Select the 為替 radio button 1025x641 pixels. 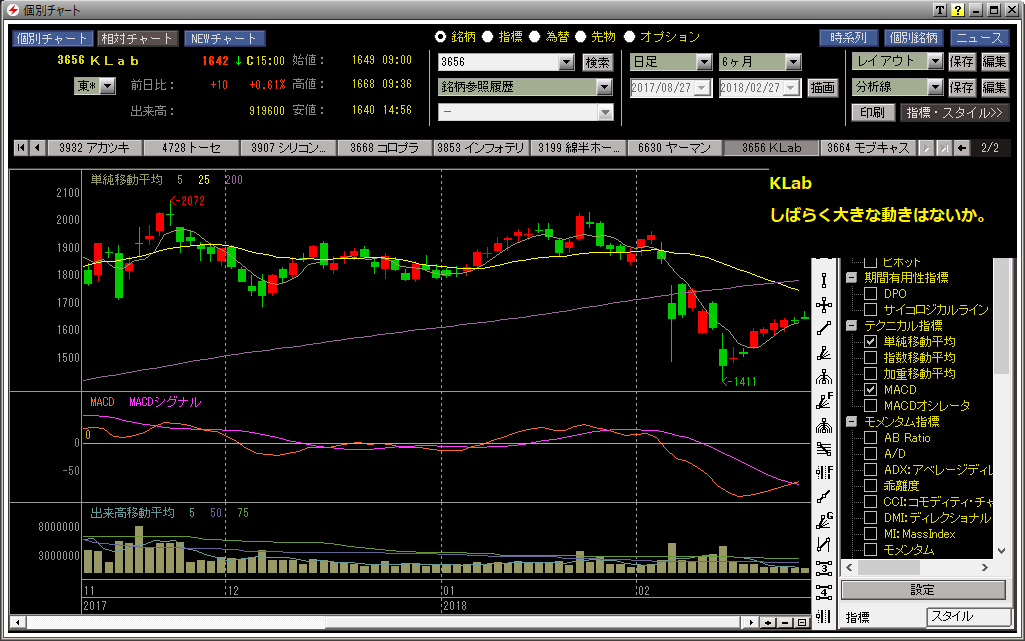535,37
